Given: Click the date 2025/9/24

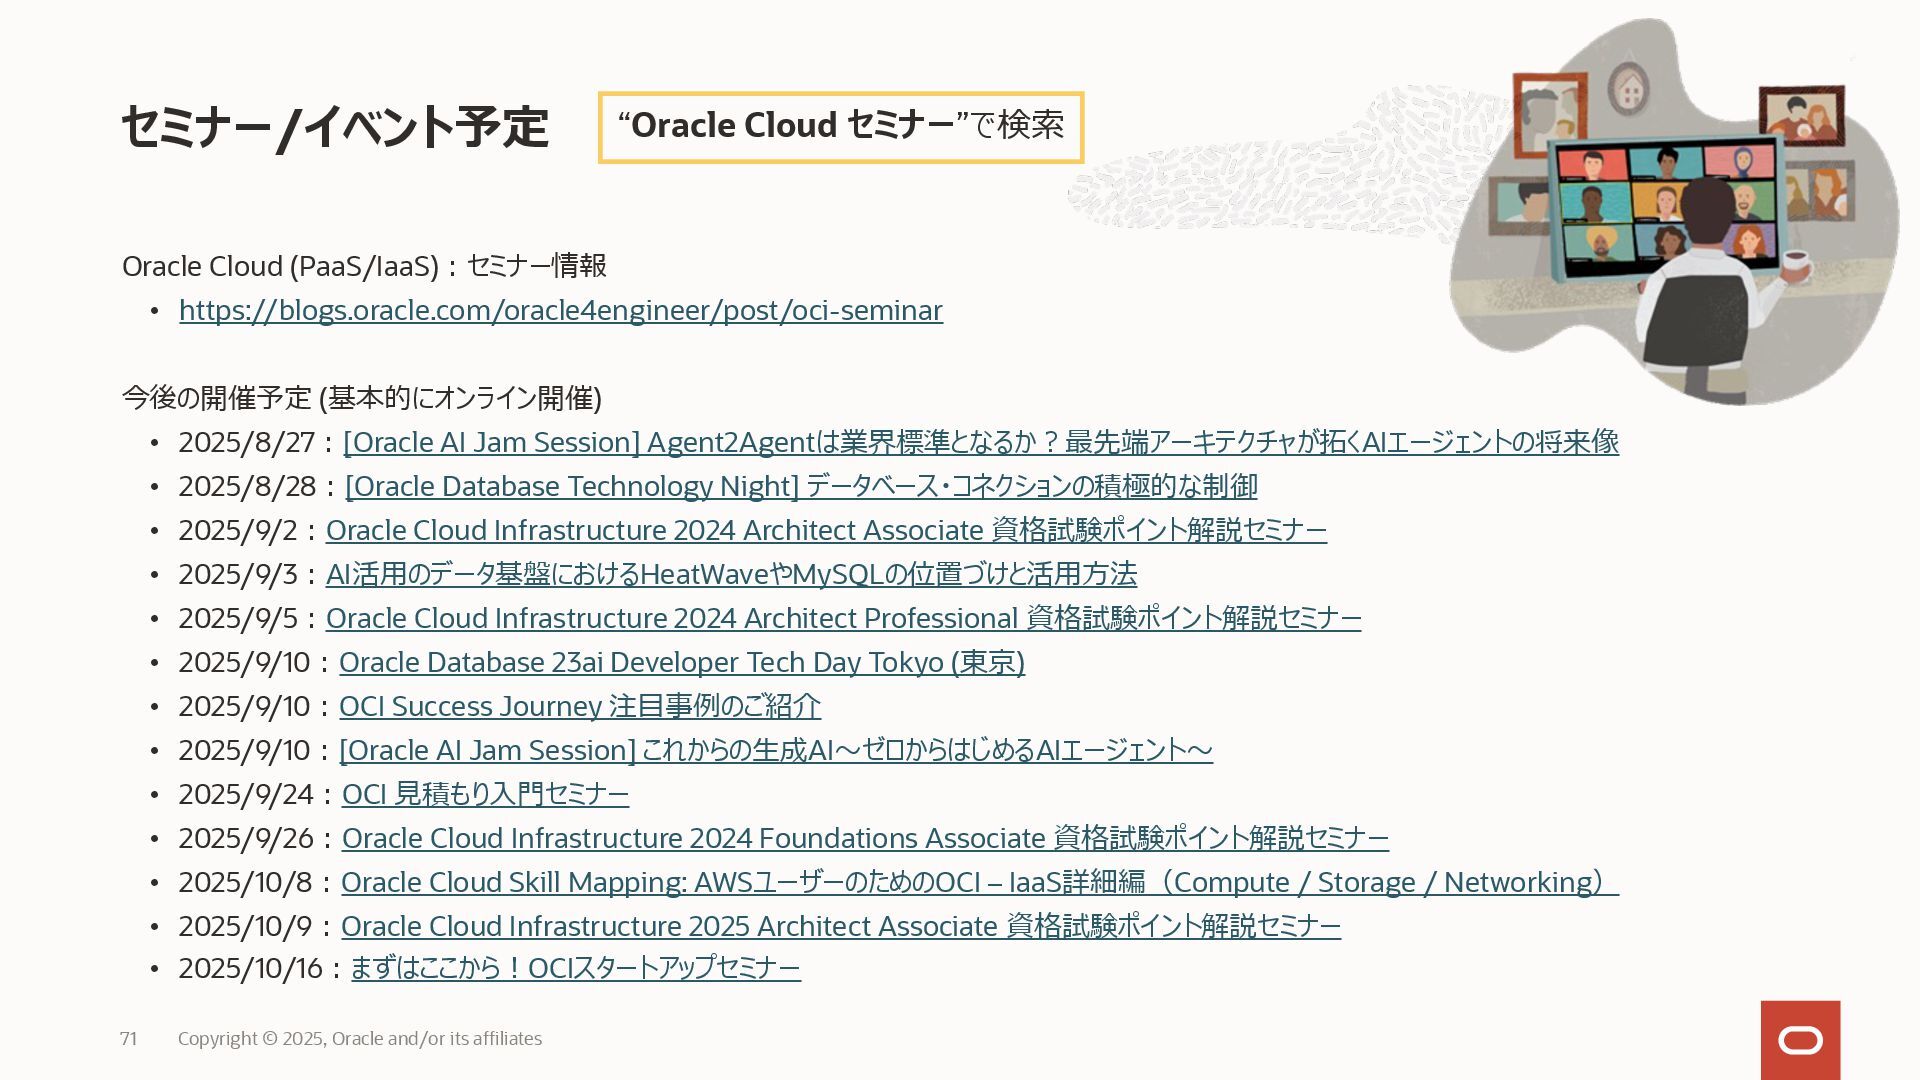Looking at the screenshot, I should point(246,794).
